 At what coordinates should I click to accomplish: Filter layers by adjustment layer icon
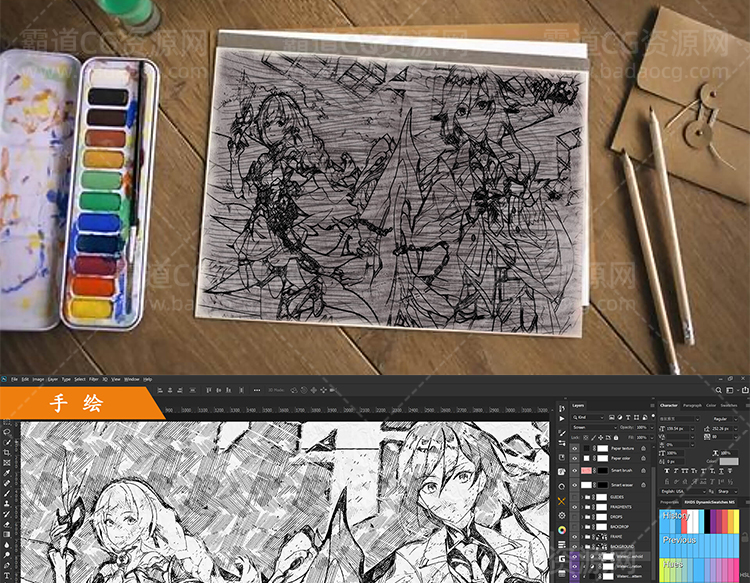point(620,418)
